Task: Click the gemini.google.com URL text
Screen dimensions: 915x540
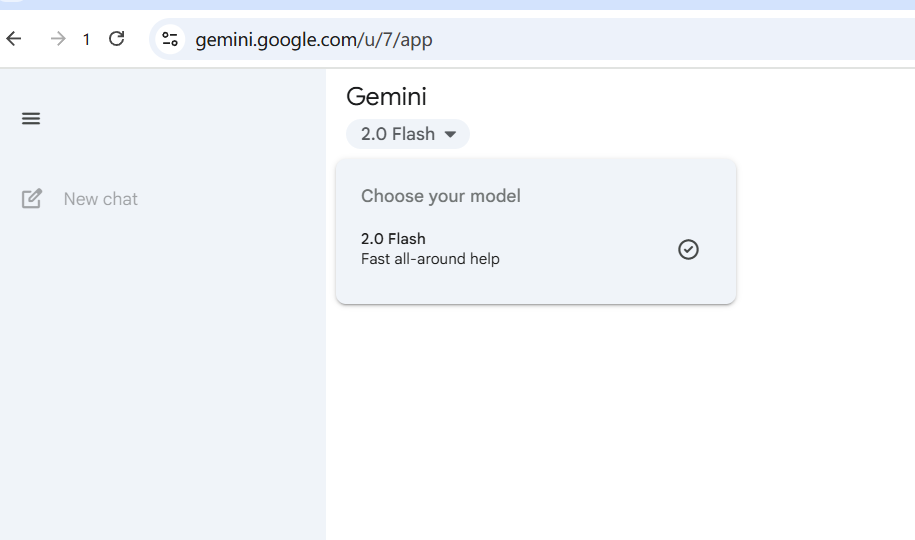Action: [x=314, y=40]
